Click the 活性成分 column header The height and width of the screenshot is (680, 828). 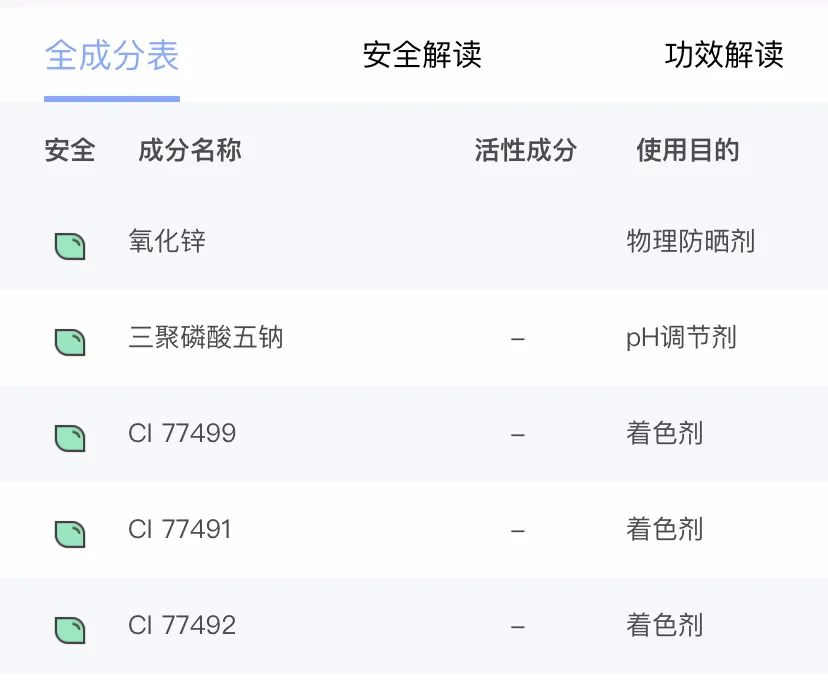point(525,150)
